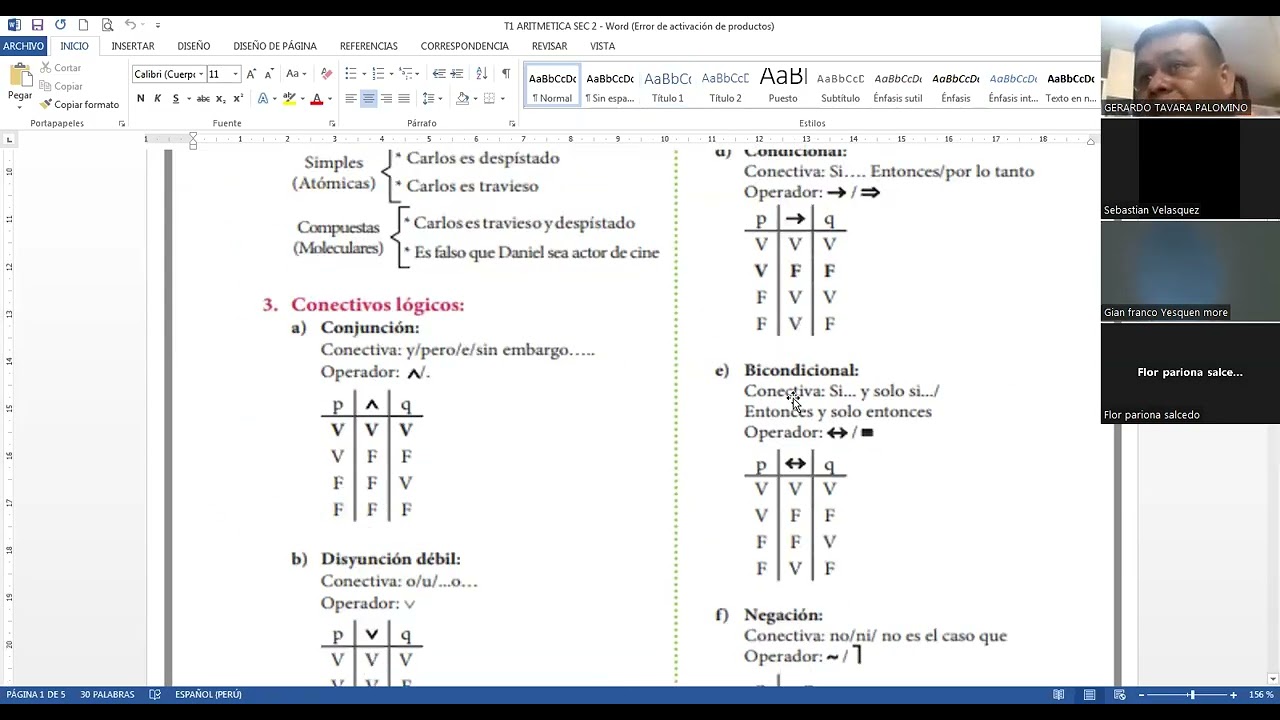This screenshot has height=720, width=1280.
Task: Toggle superscript formatting
Action: [237, 98]
